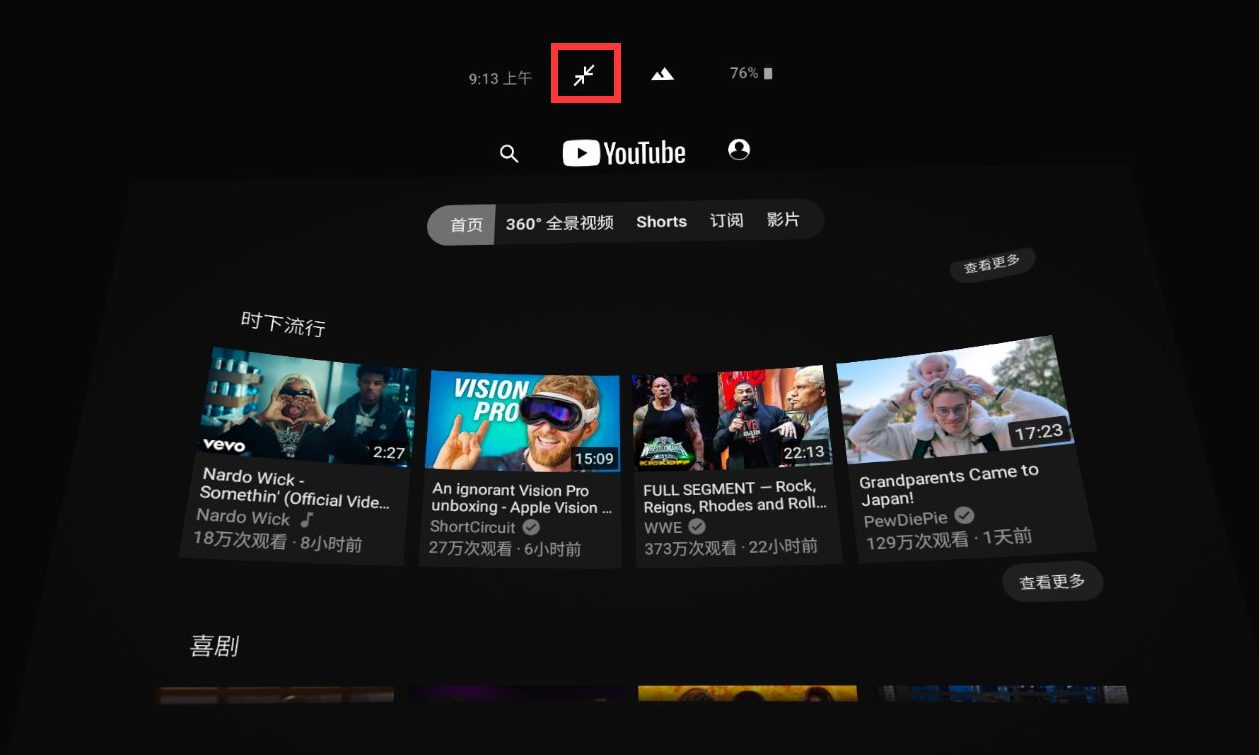
Task: Switch to the 首页 tab
Action: [466, 224]
